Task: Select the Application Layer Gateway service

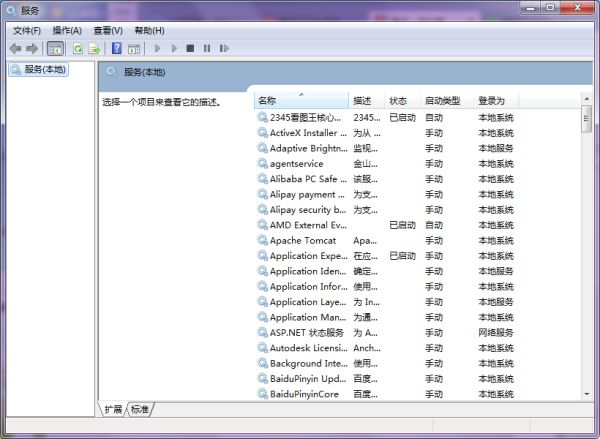Action: click(386, 302)
